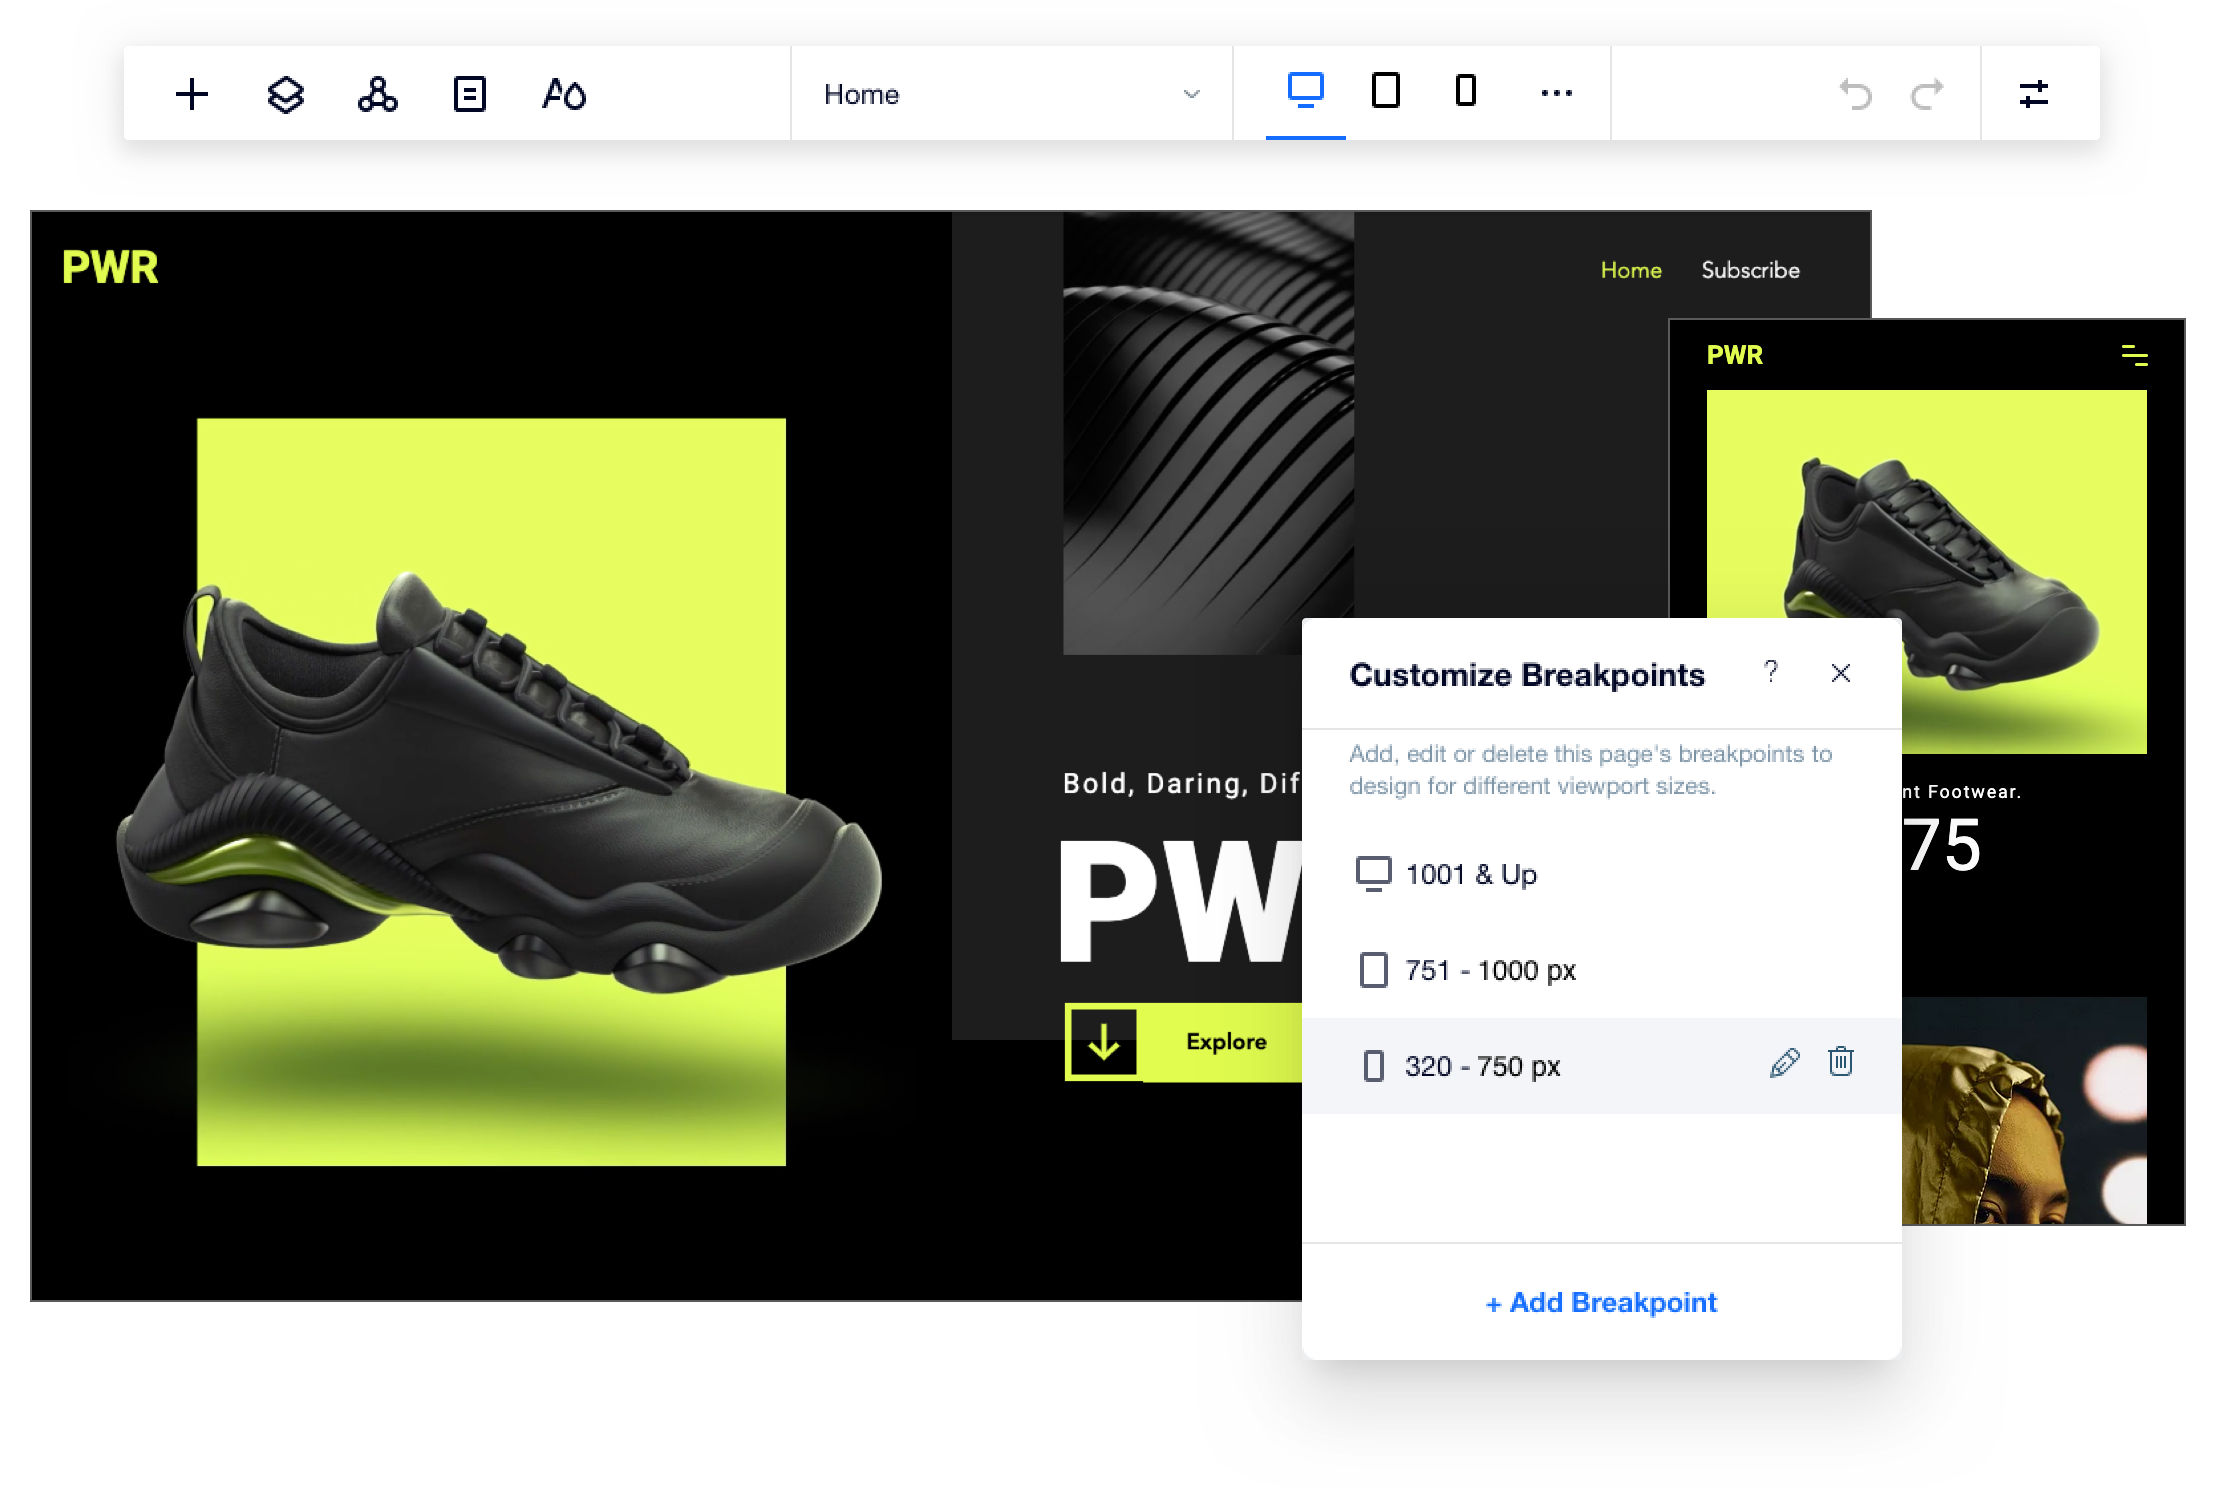
Task: Open the Pages icon in toolbar
Action: [469, 94]
